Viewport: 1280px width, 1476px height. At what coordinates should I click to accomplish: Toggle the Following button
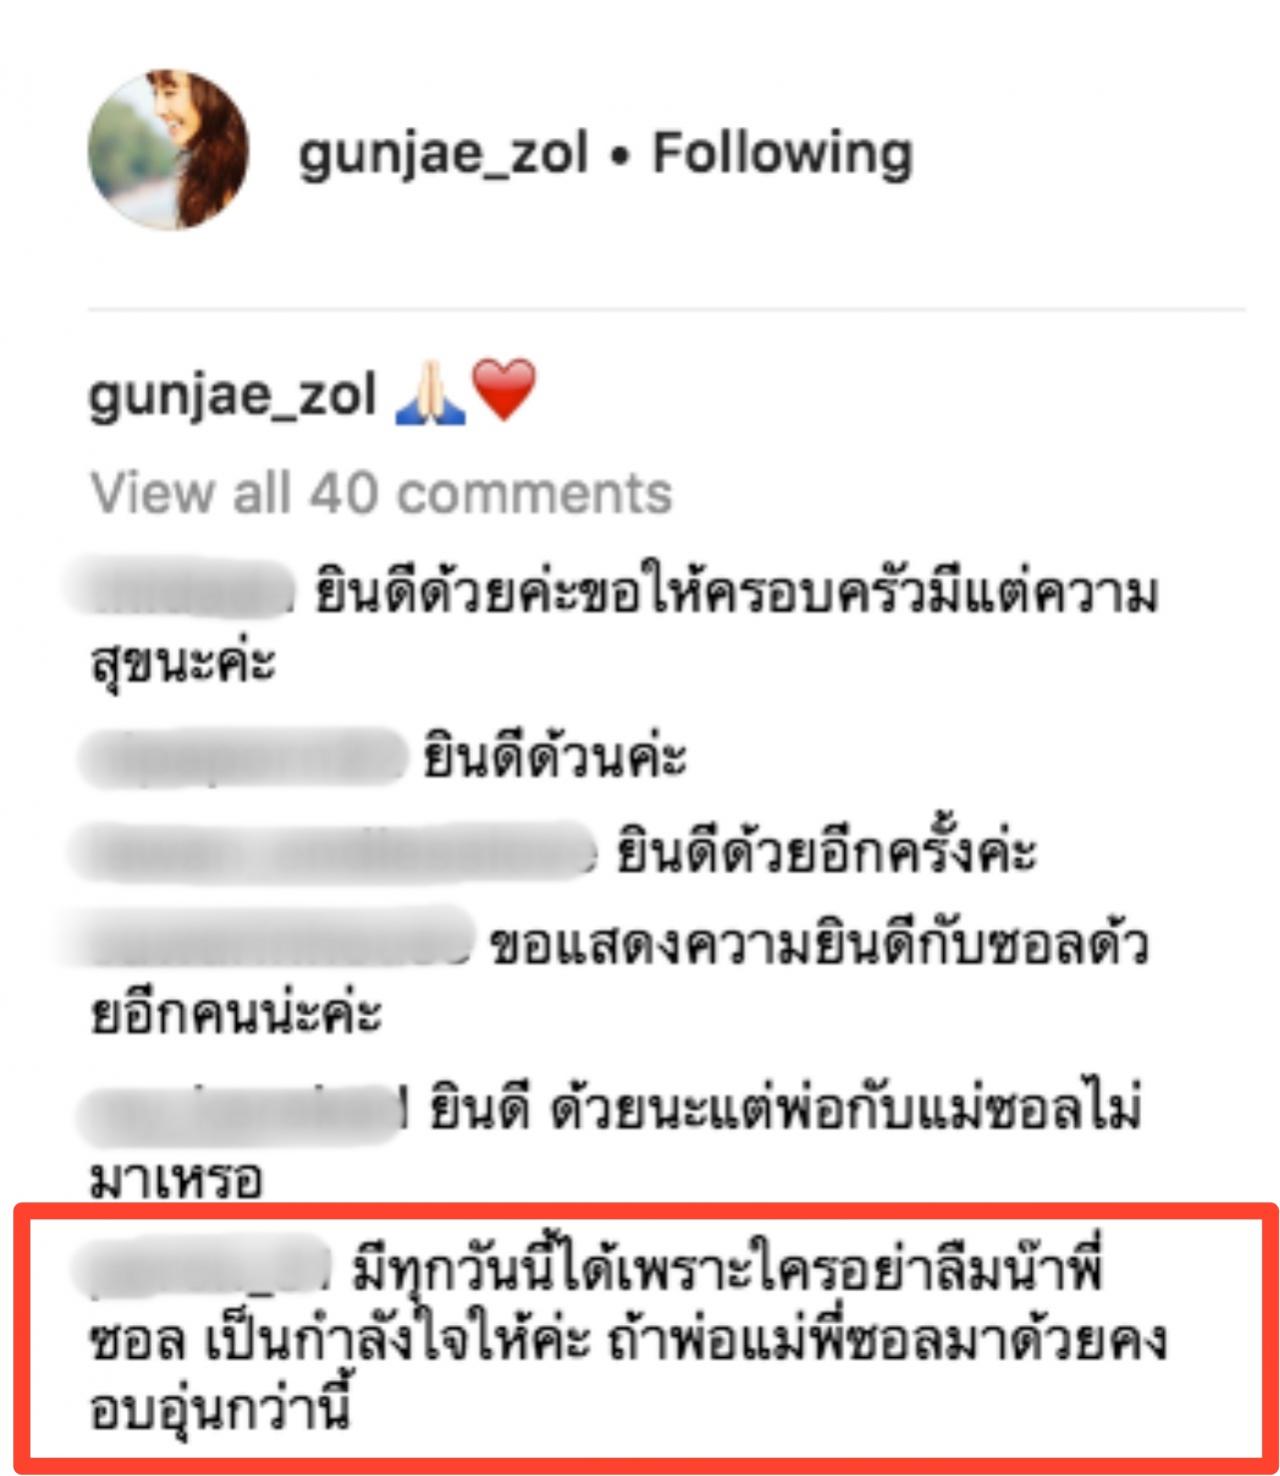click(783, 154)
